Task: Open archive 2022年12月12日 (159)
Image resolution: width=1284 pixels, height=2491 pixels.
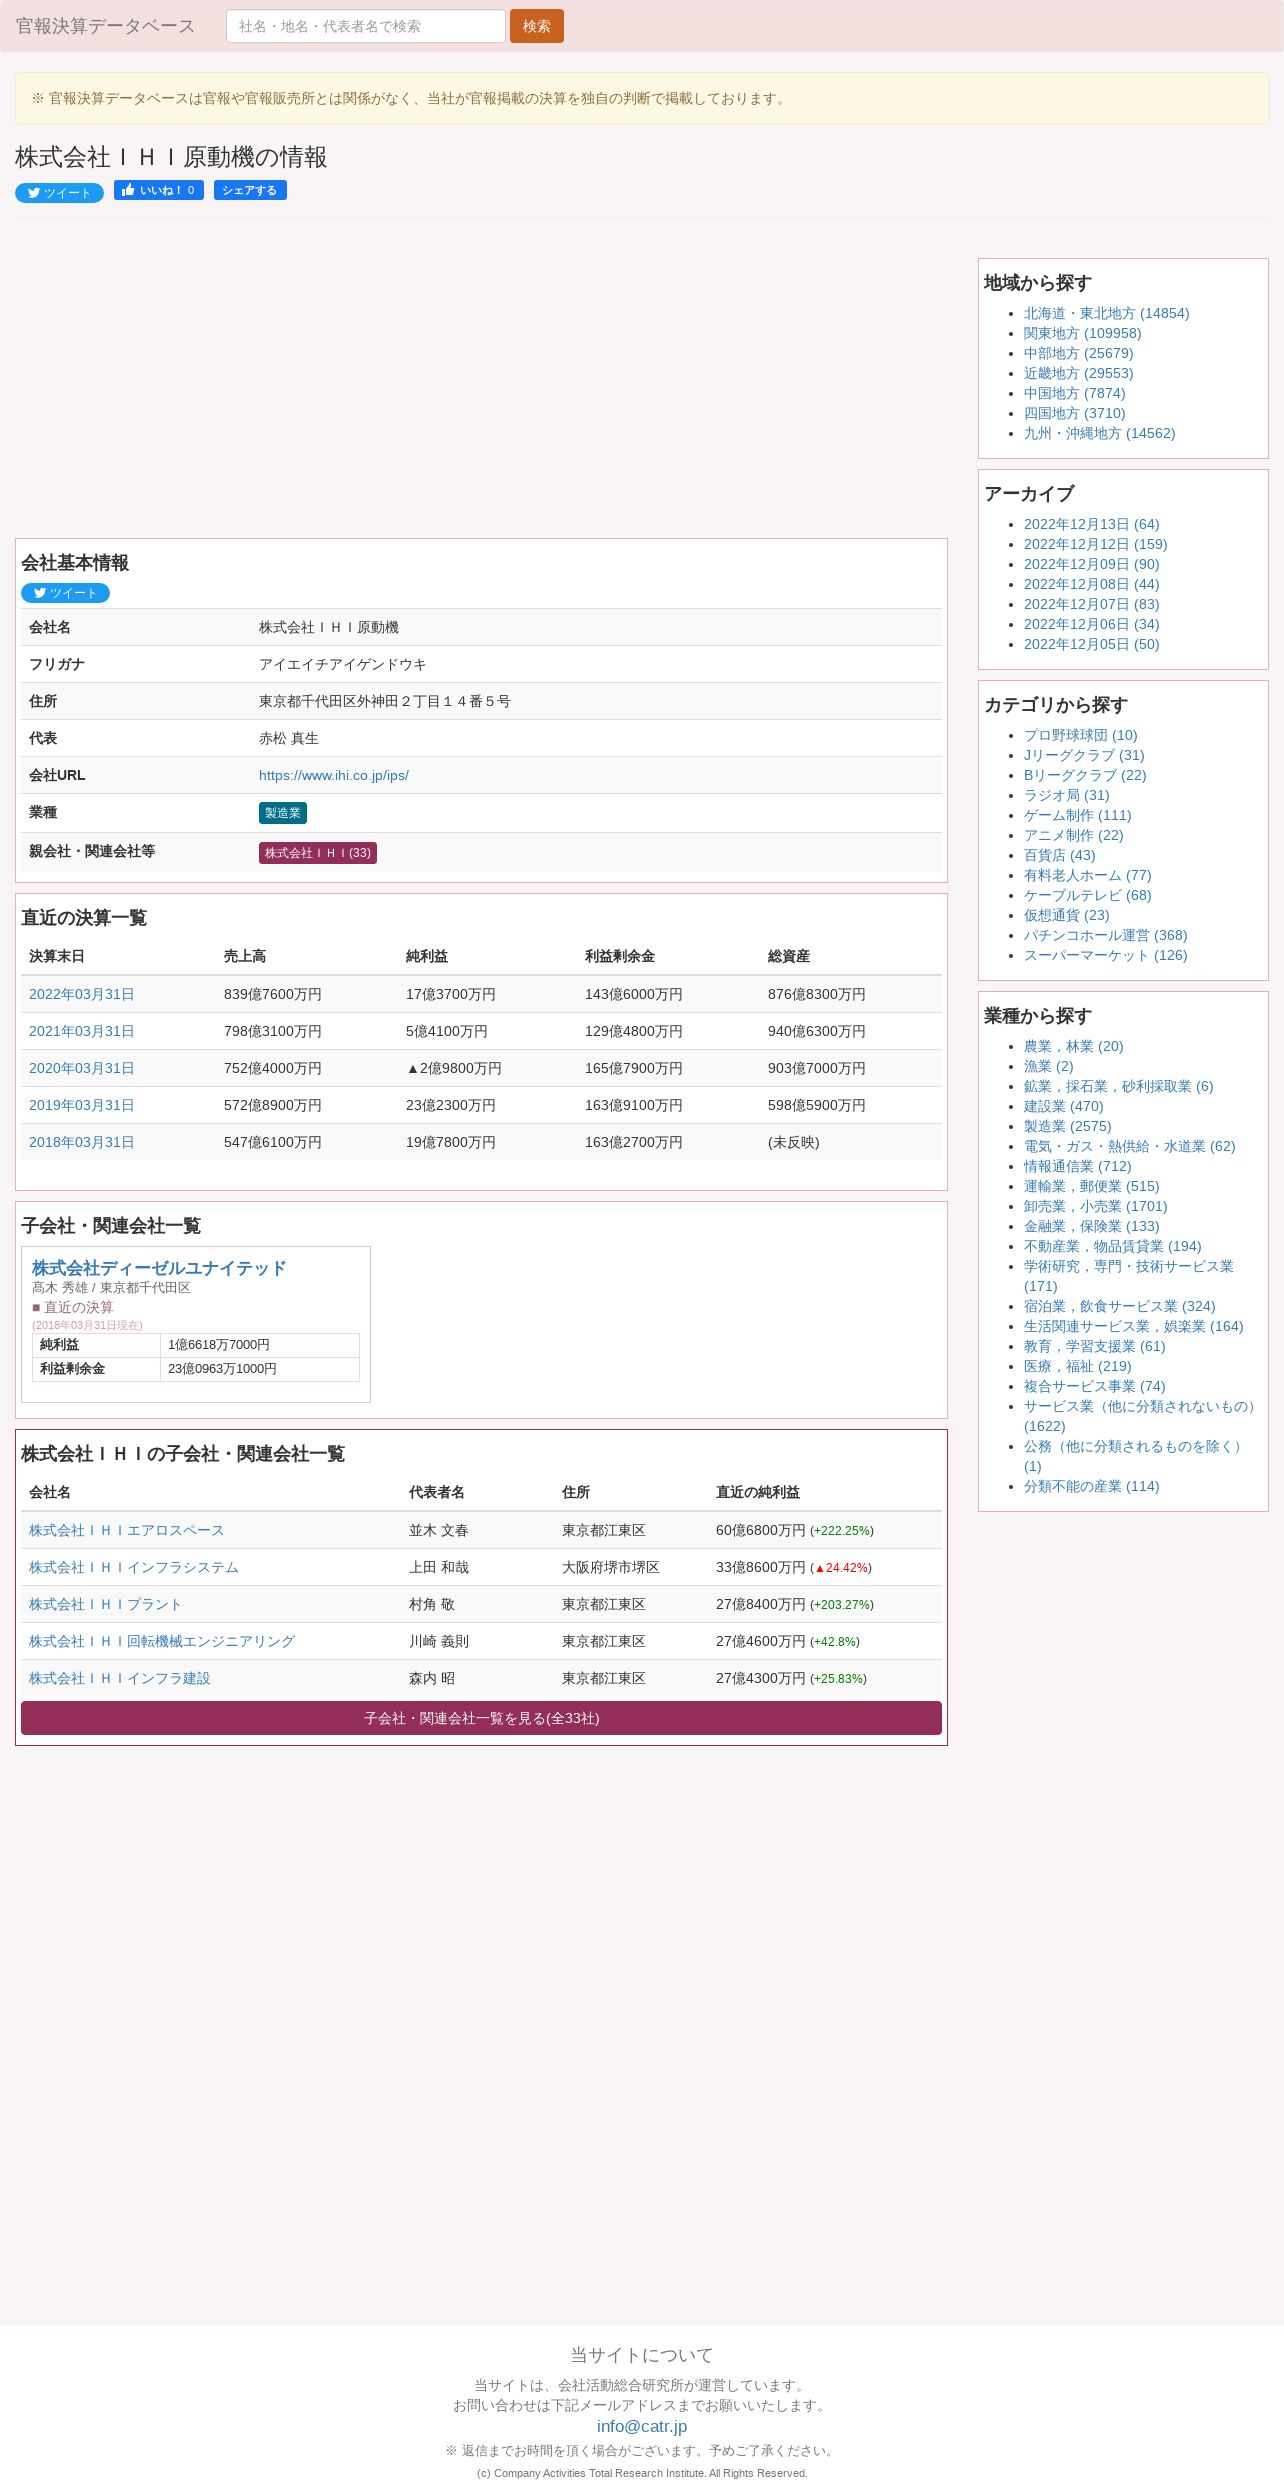Action: pos(1095,544)
